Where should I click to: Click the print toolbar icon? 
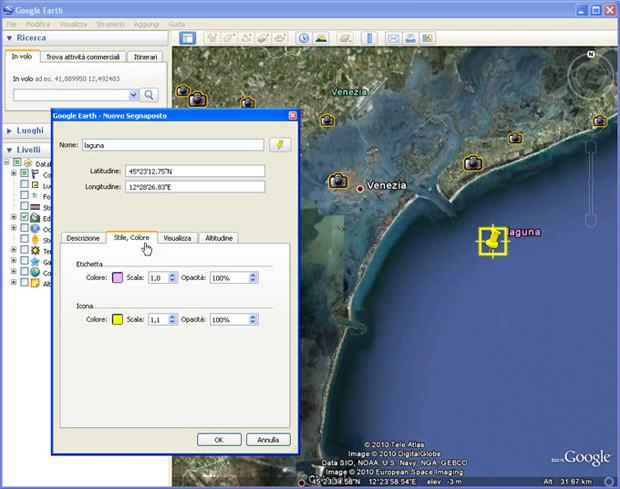tap(410, 38)
